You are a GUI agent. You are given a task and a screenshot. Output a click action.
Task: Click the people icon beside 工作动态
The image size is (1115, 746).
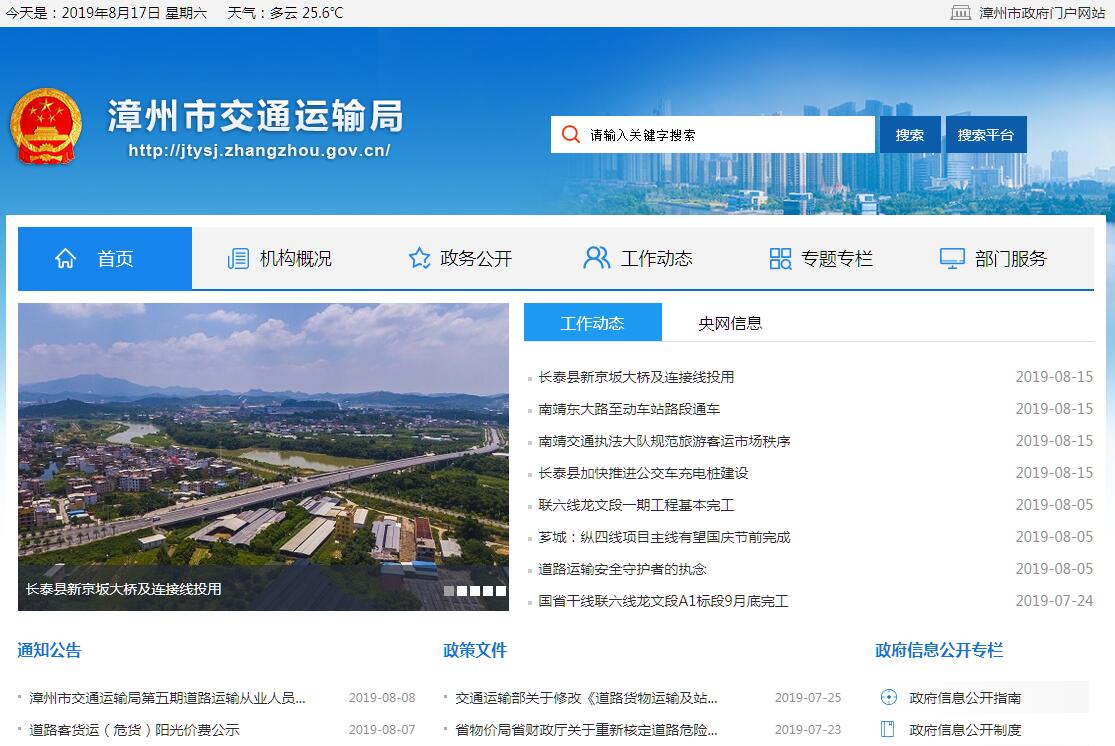[x=596, y=259]
